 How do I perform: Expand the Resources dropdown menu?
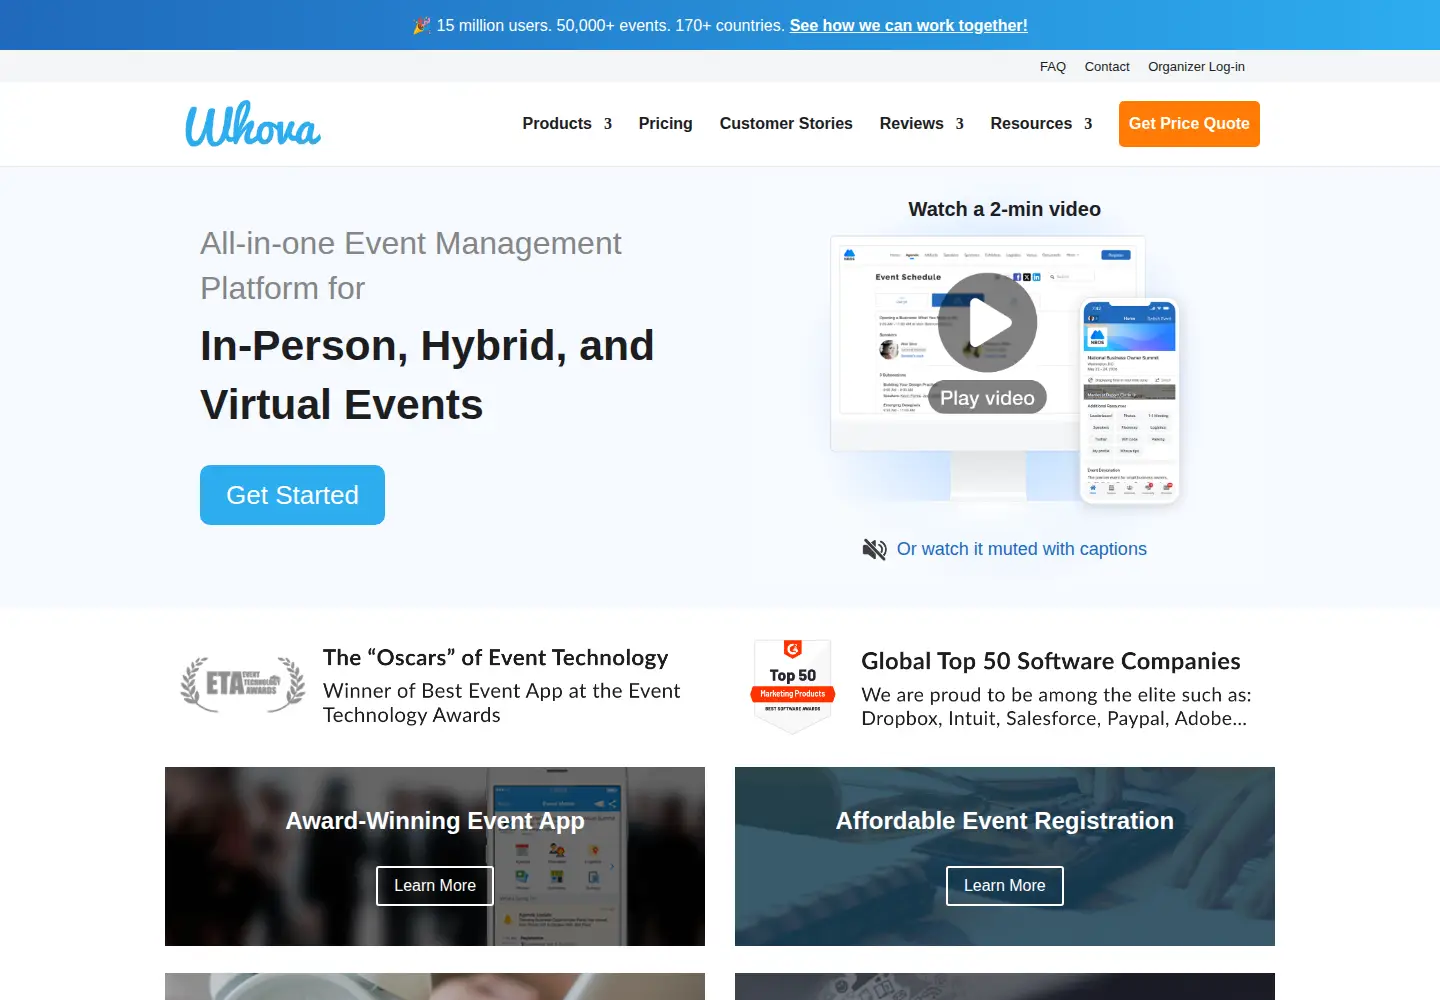click(1041, 124)
